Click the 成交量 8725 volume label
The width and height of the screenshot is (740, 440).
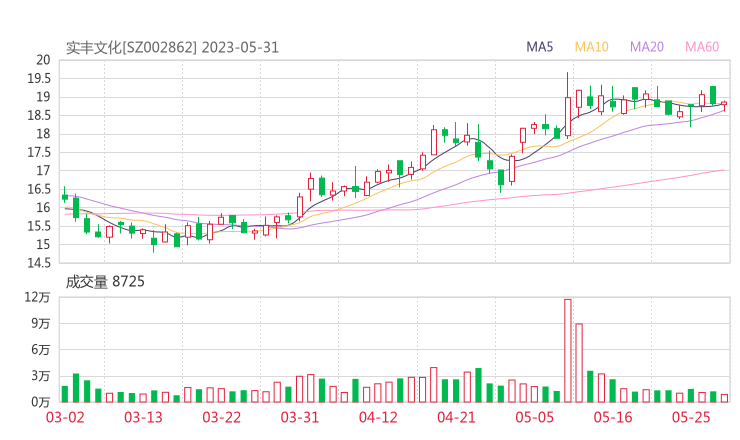105,282
